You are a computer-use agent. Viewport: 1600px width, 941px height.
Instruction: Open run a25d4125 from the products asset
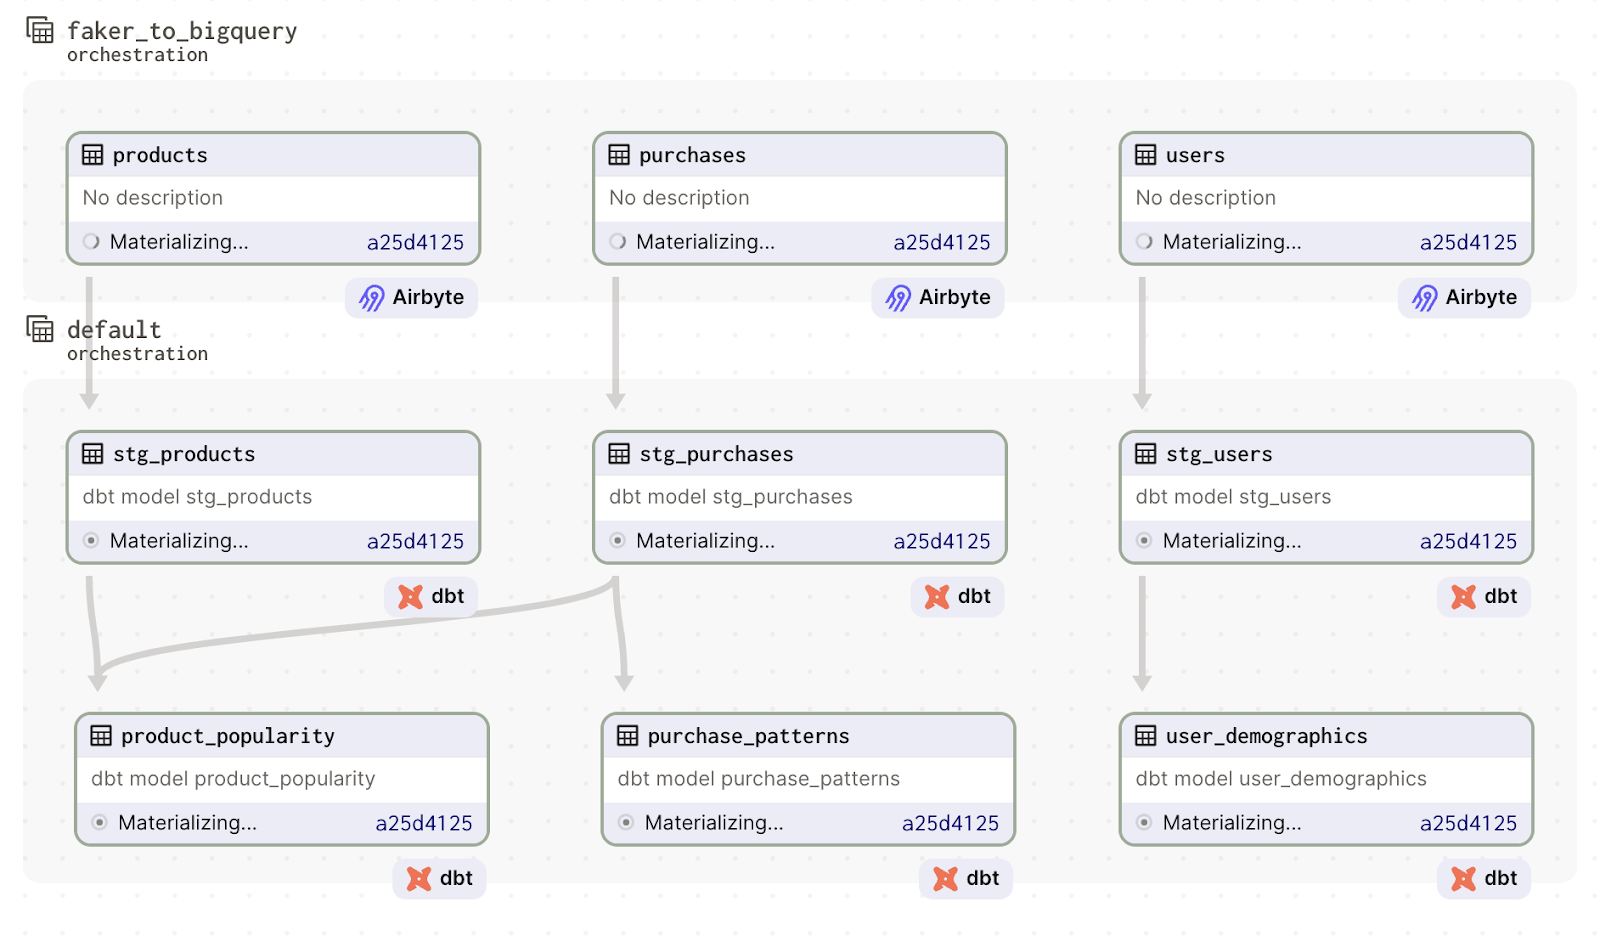pyautogui.click(x=415, y=241)
